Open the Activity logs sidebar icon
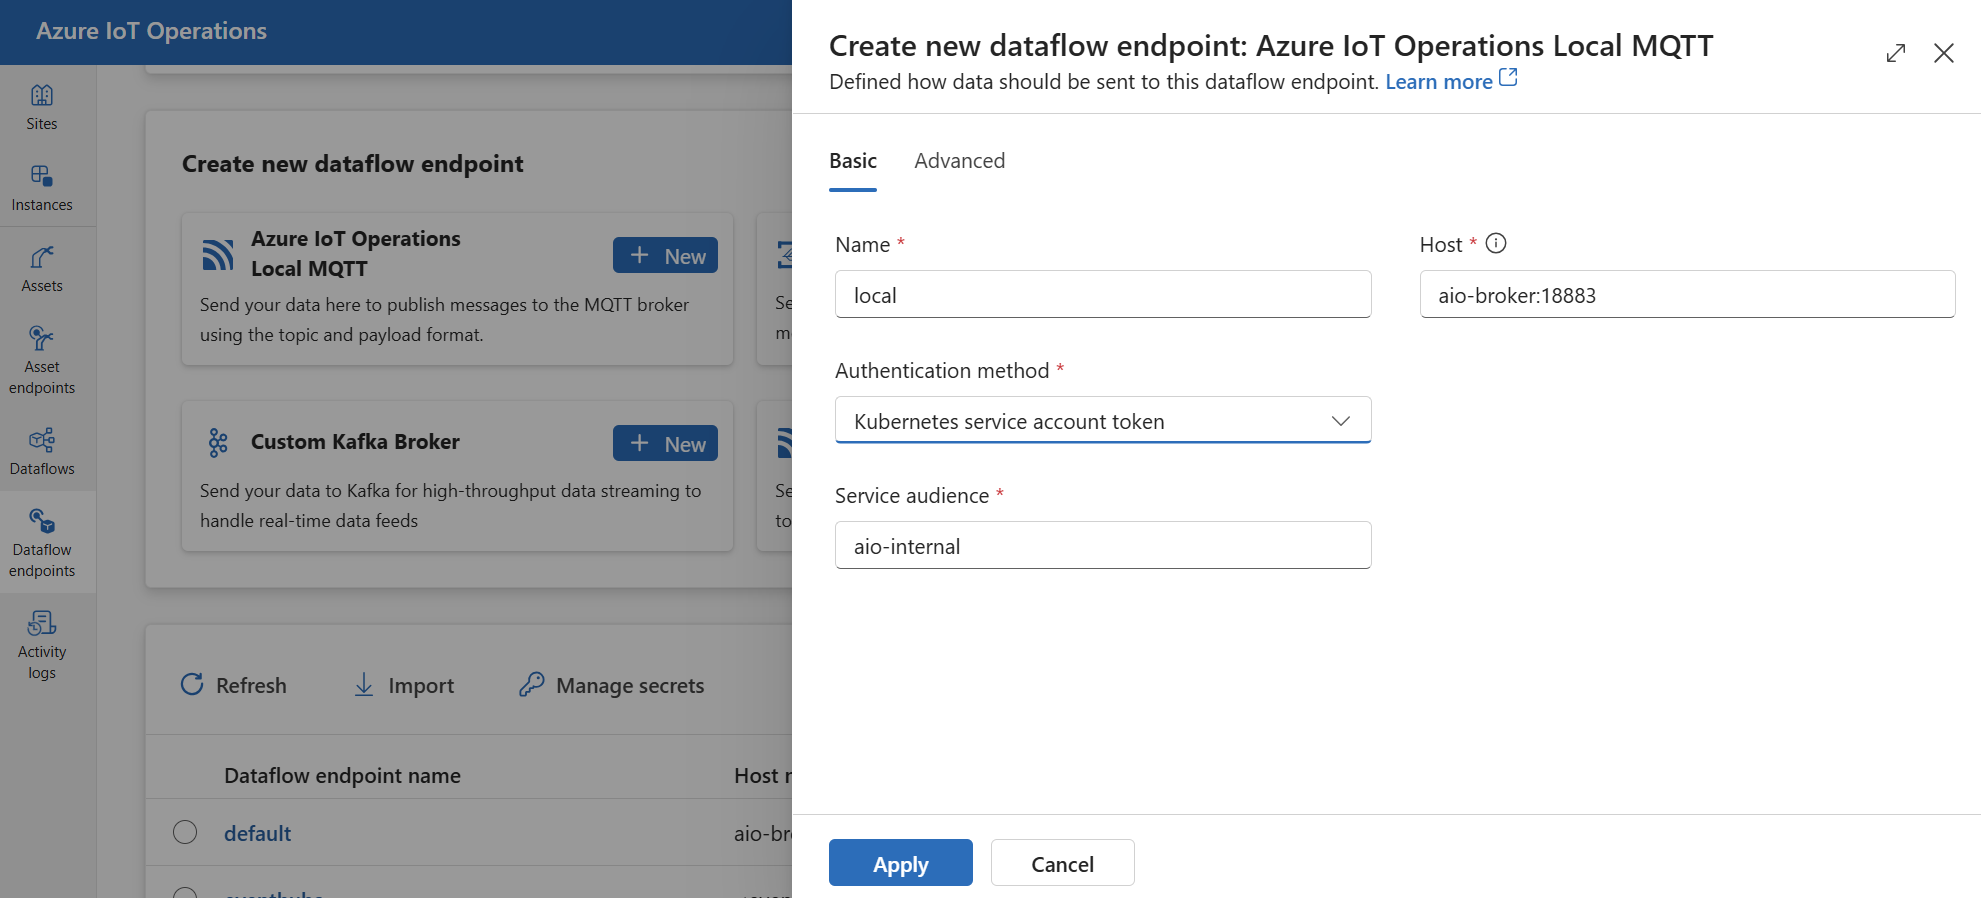The width and height of the screenshot is (1981, 898). (x=42, y=623)
